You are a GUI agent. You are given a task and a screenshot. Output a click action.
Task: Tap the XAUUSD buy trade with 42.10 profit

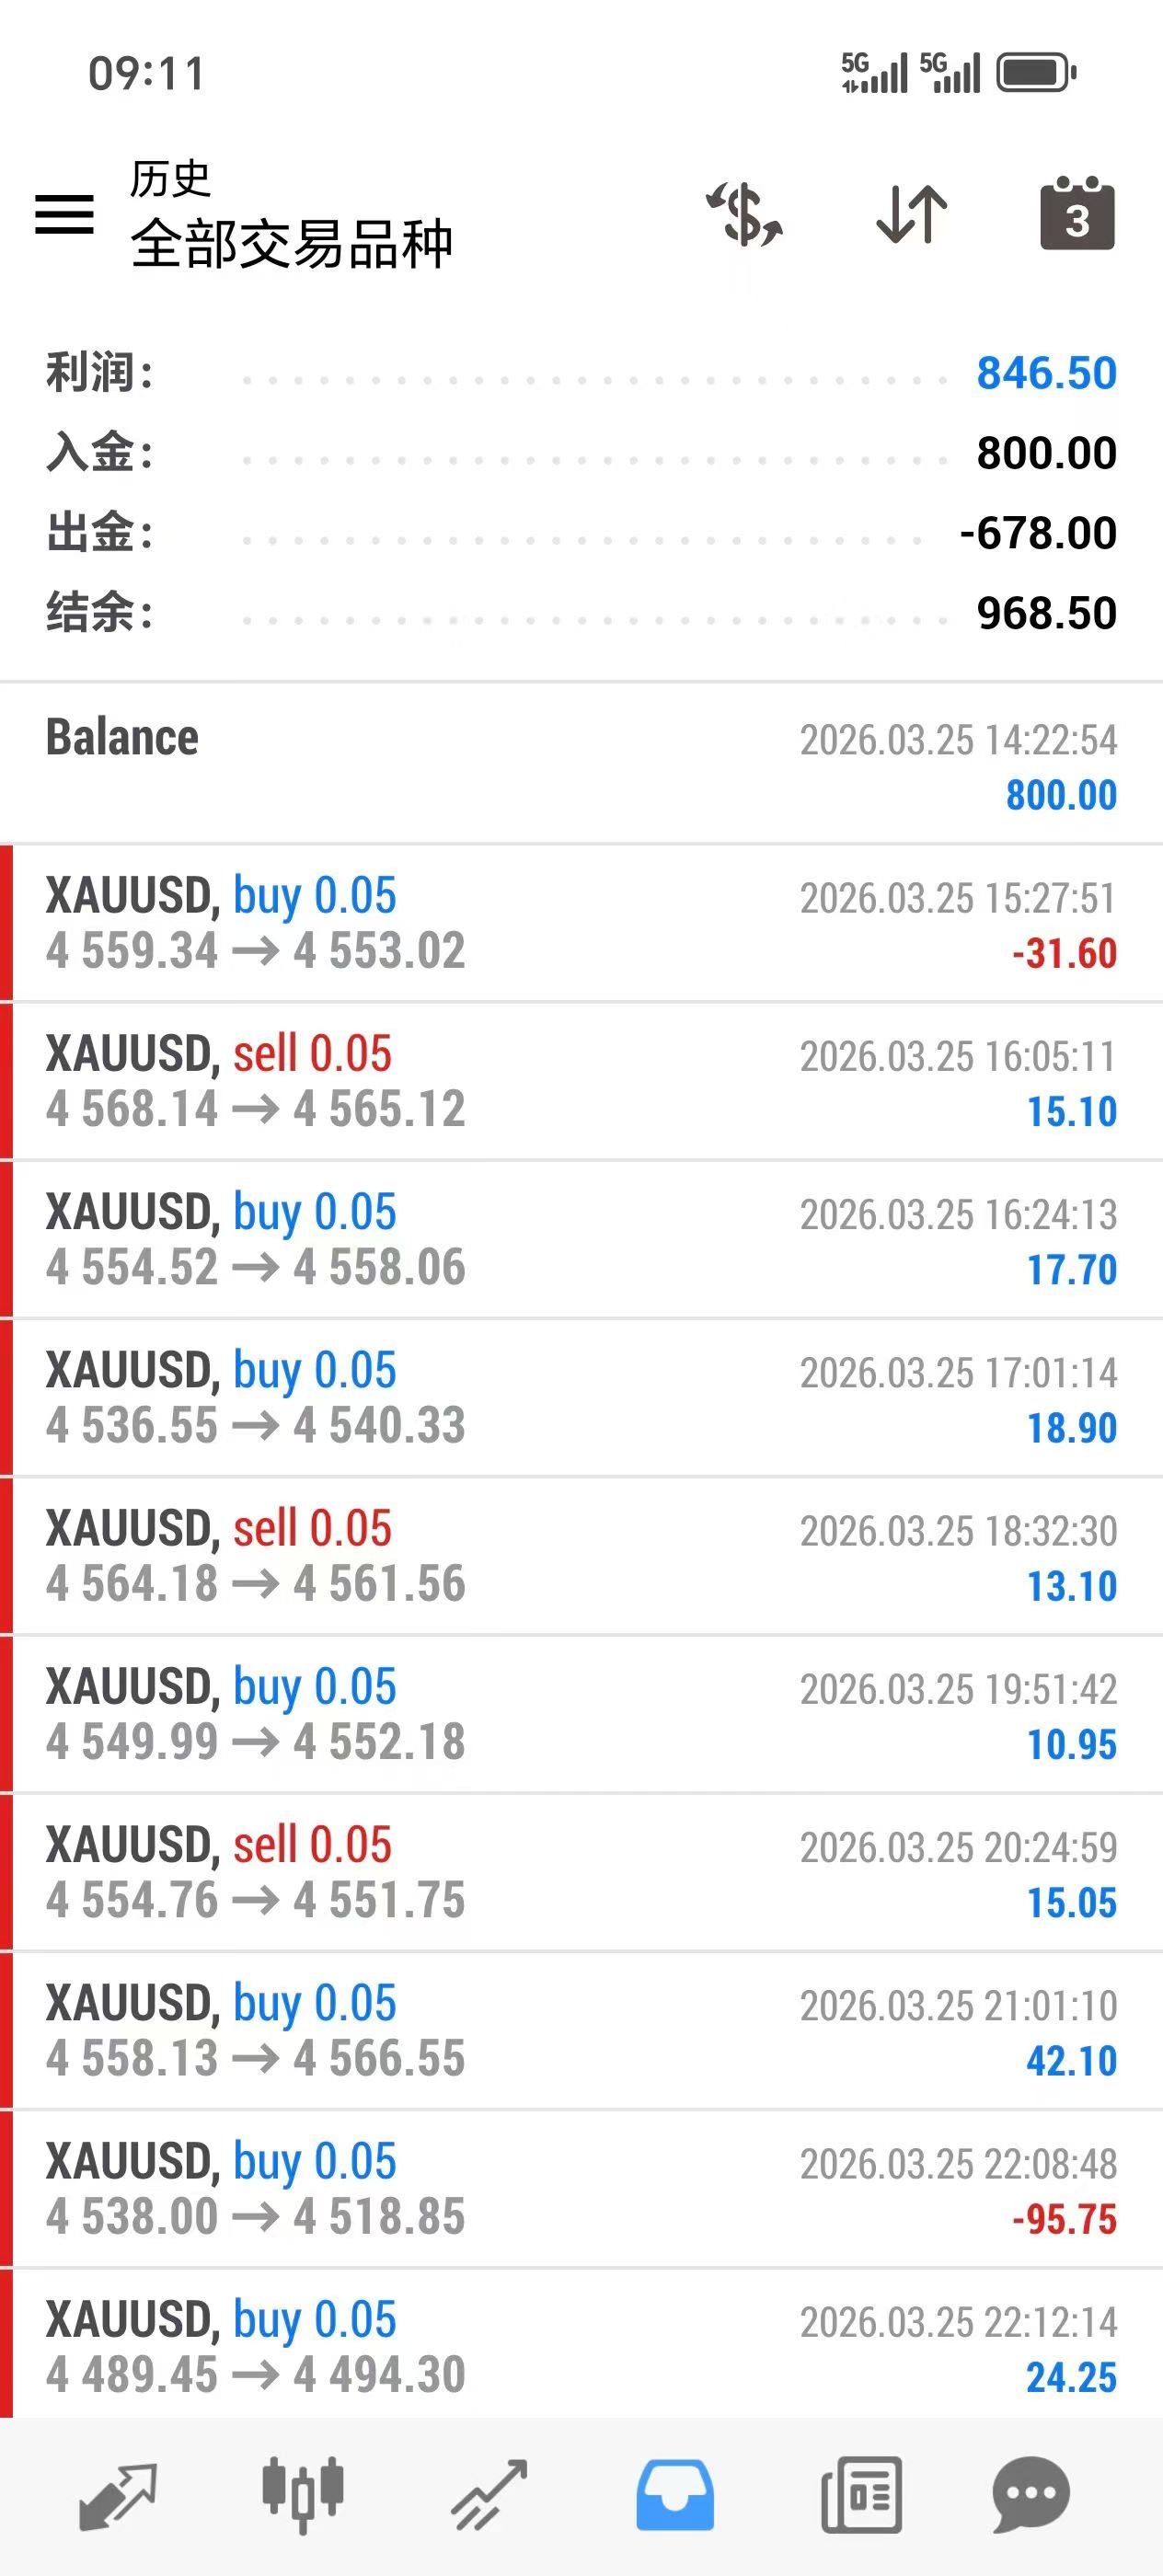581,2031
